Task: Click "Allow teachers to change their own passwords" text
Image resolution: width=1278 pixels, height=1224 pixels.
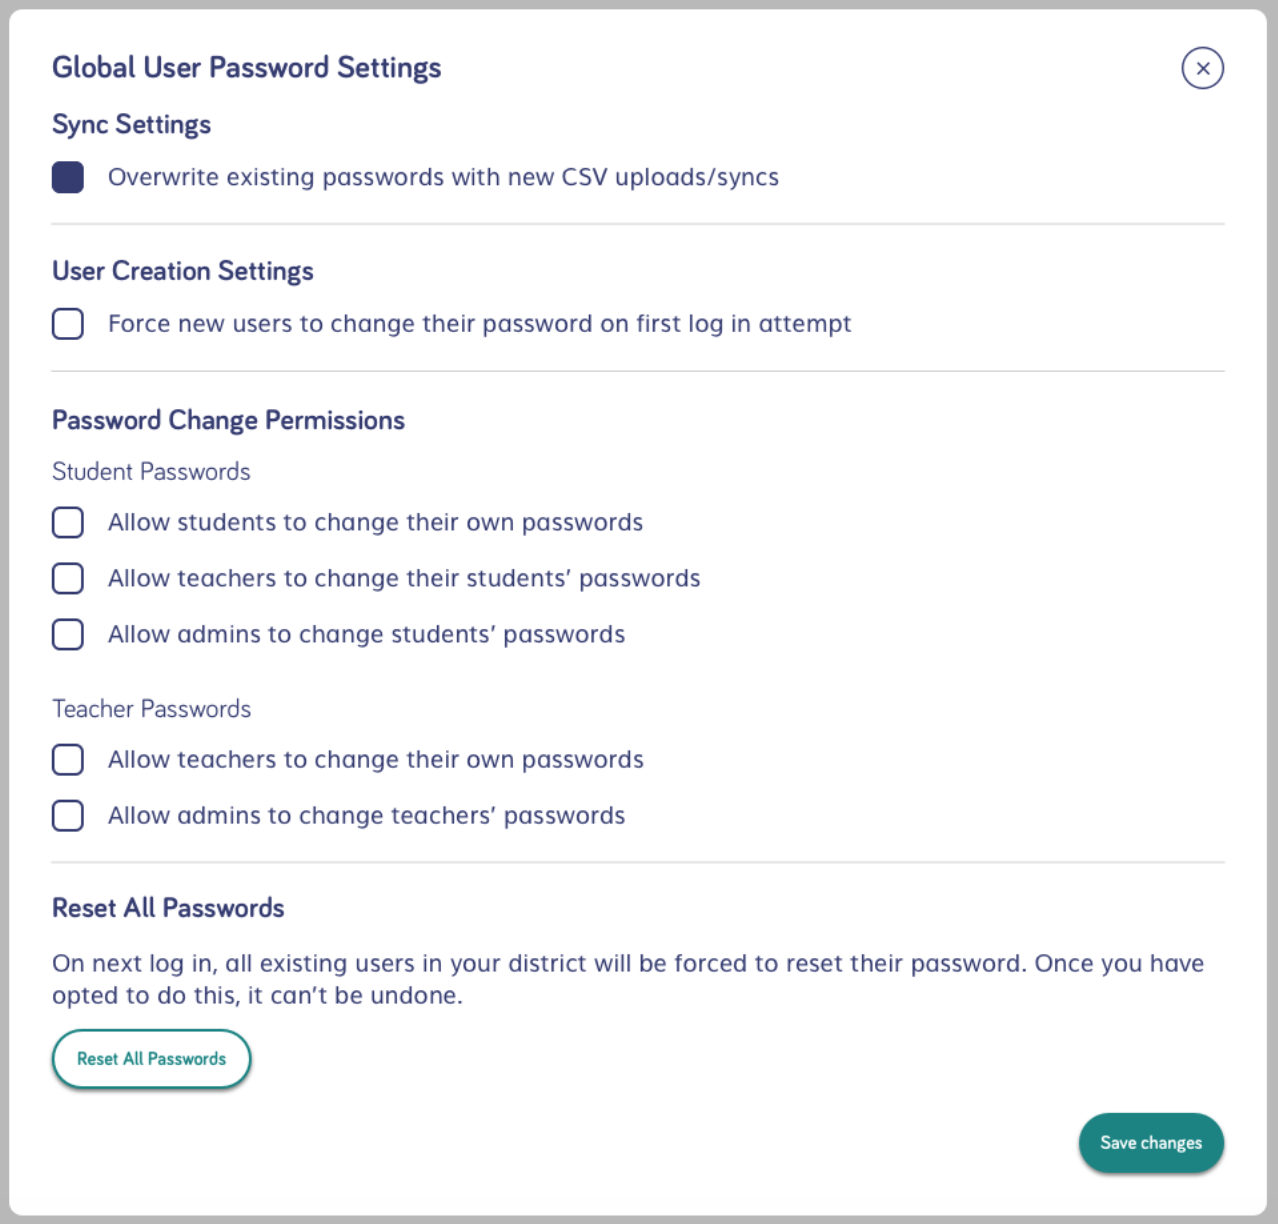Action: click(375, 760)
